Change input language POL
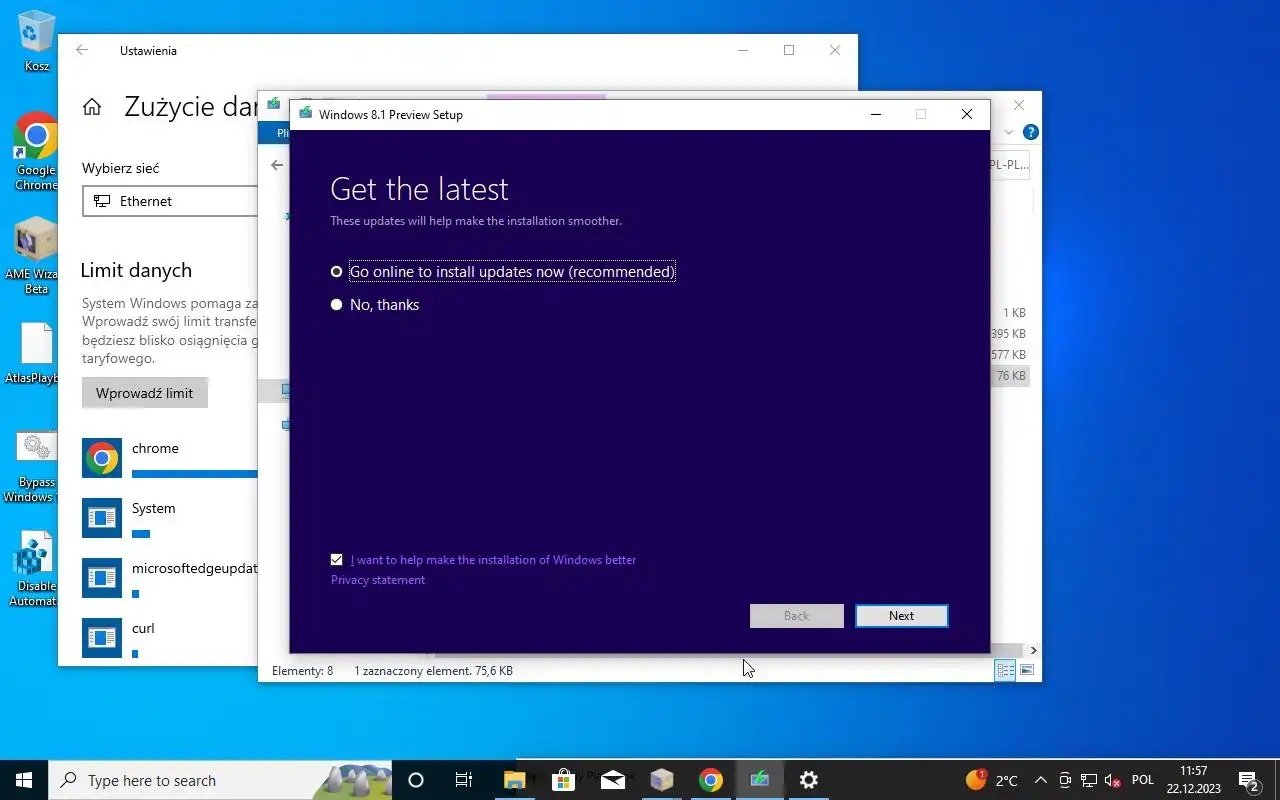The image size is (1280, 800). click(1143, 780)
